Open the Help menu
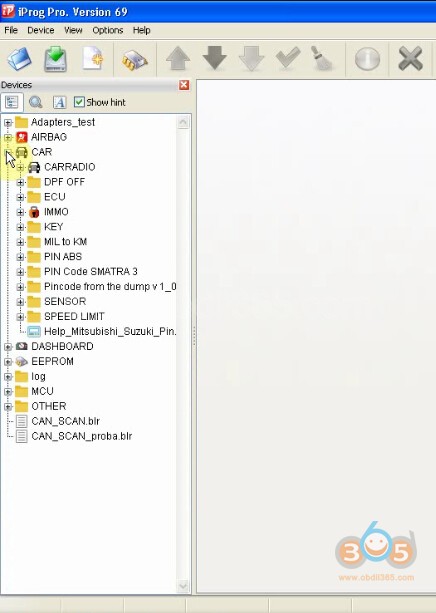Image resolution: width=436 pixels, height=613 pixels. 142,30
